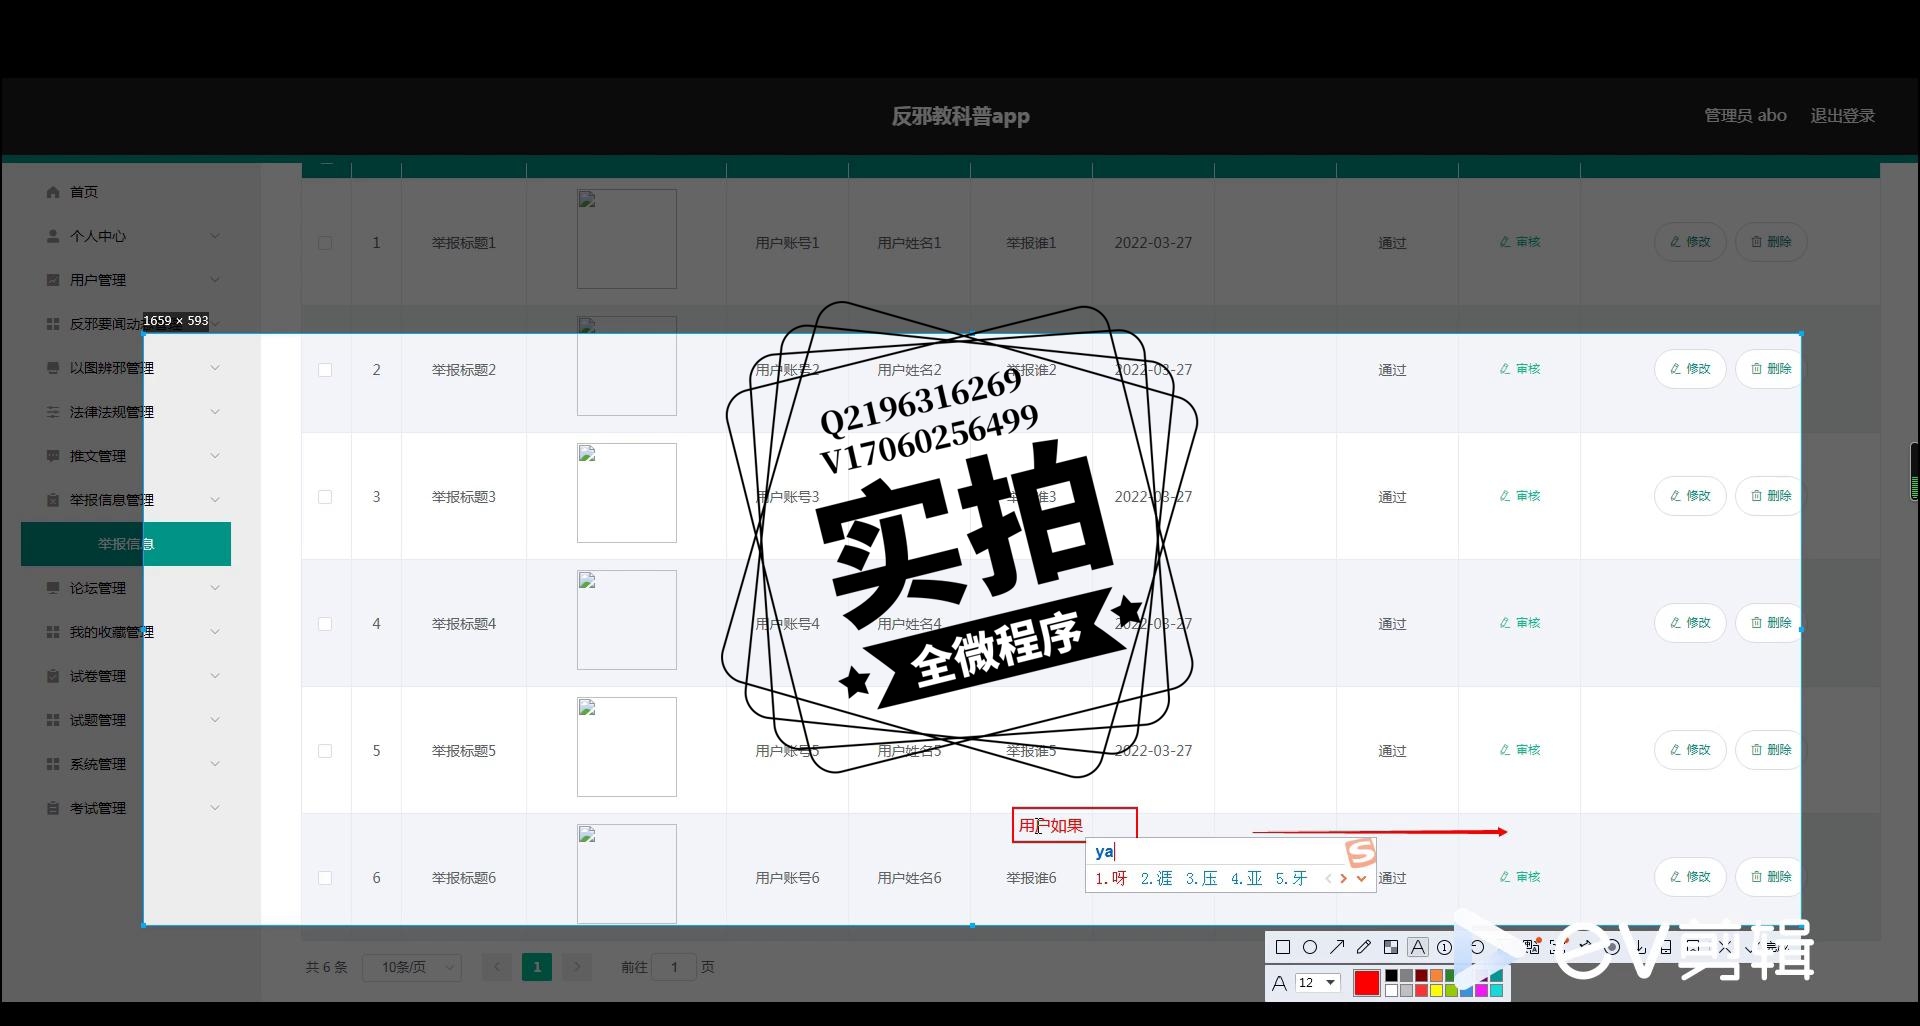This screenshot has height=1026, width=1920.
Task: Click page number 1 button
Action: tap(537, 967)
